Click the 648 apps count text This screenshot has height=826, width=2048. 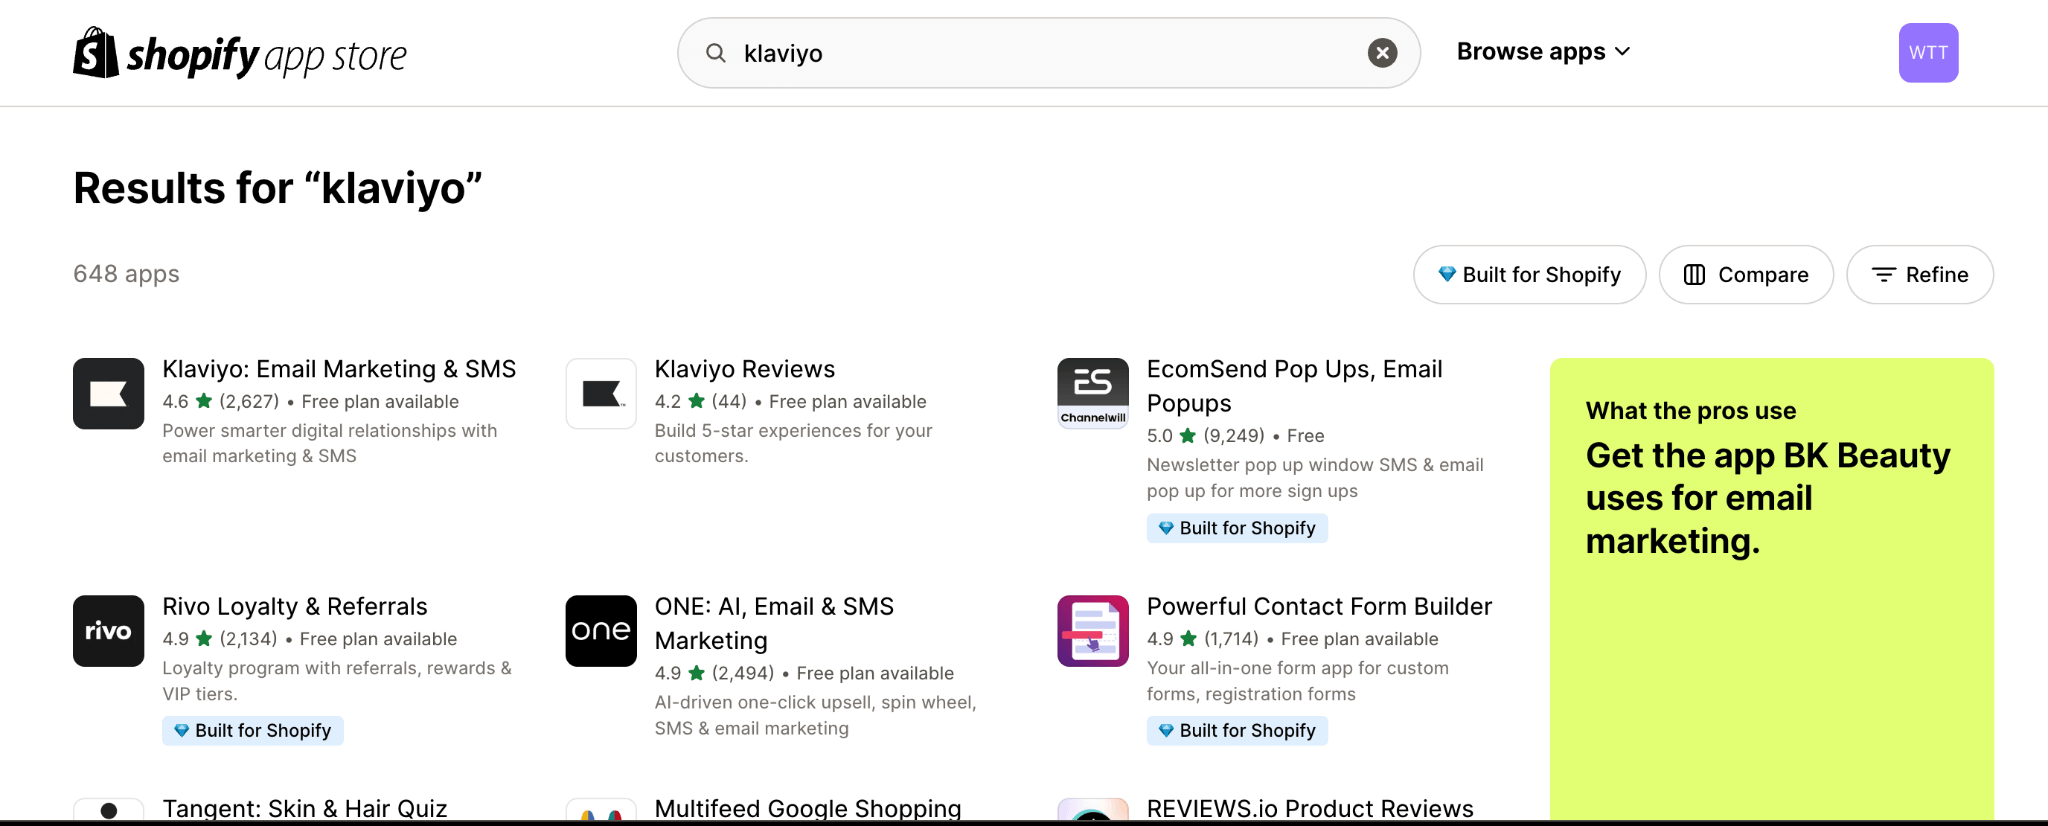(126, 274)
